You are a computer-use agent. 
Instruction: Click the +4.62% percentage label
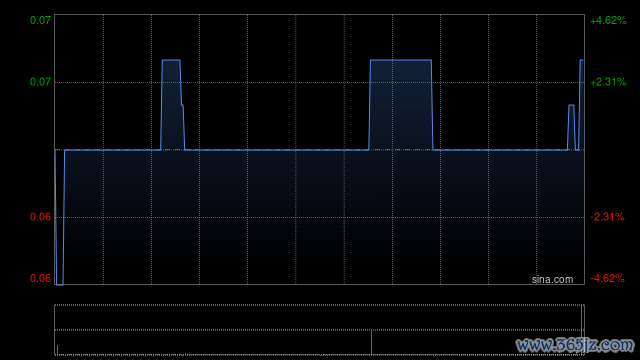(x=608, y=20)
